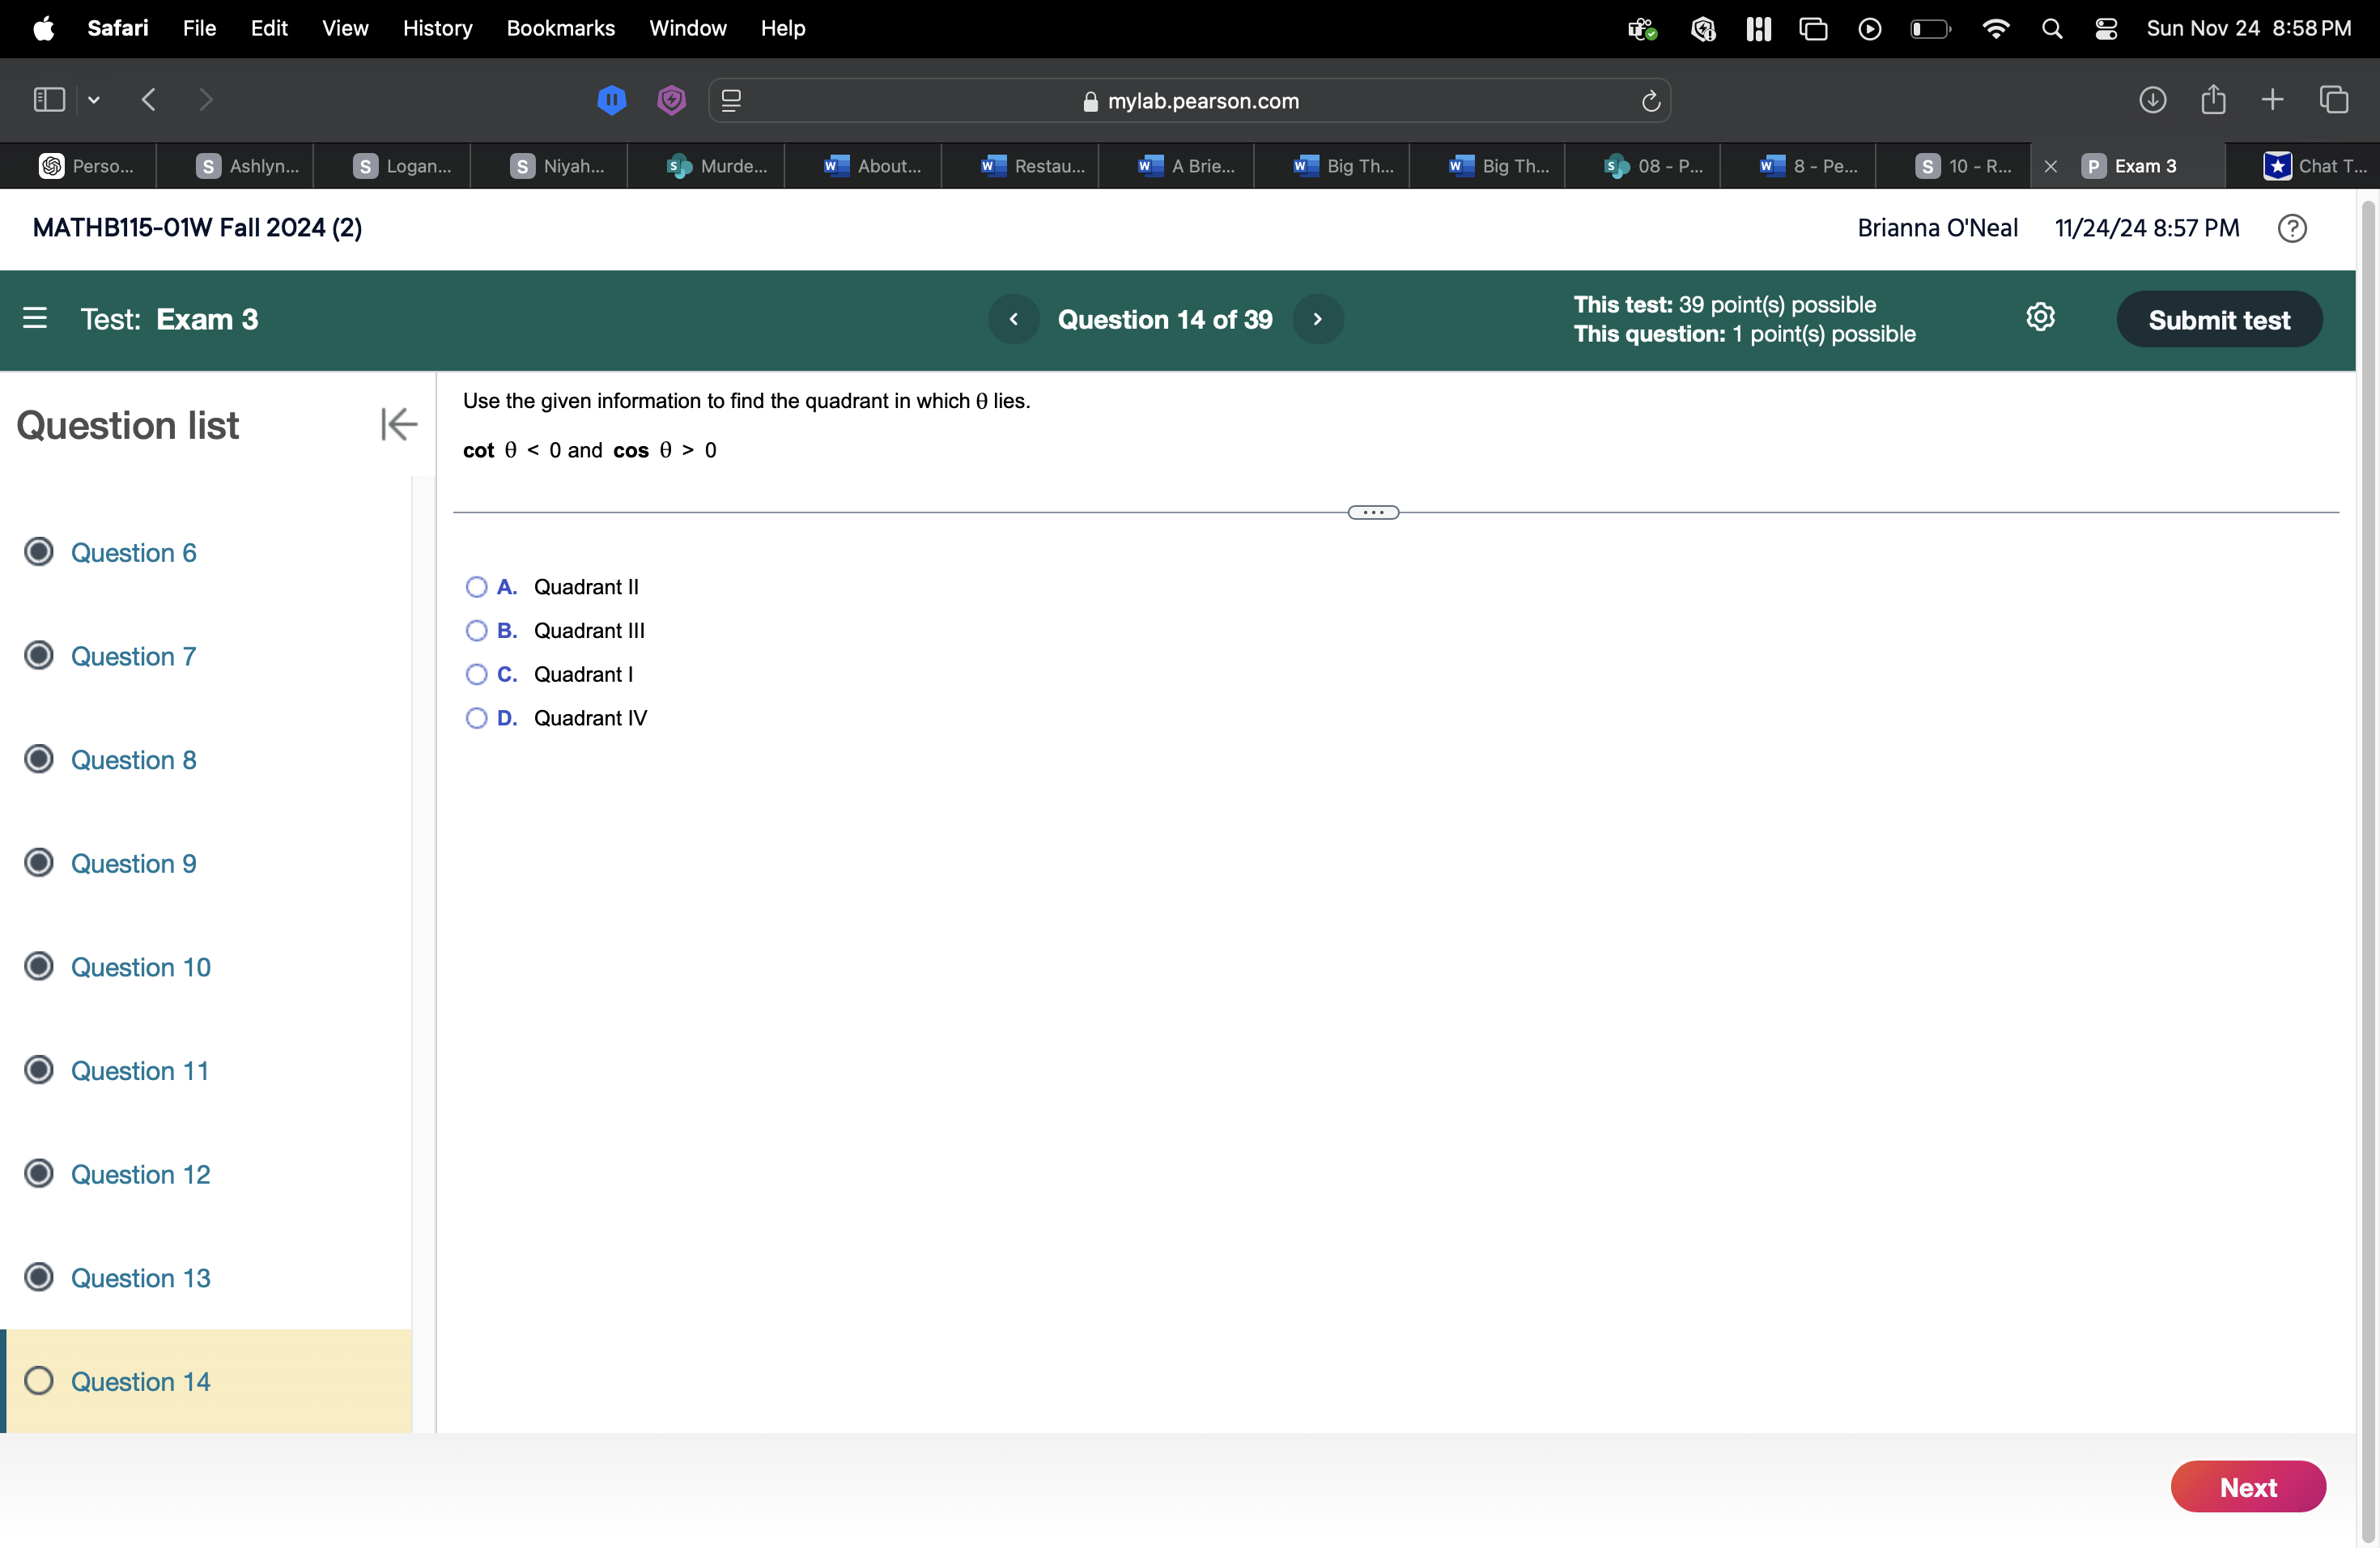
Task: Click the Safari share icon
Action: [x=2213, y=100]
